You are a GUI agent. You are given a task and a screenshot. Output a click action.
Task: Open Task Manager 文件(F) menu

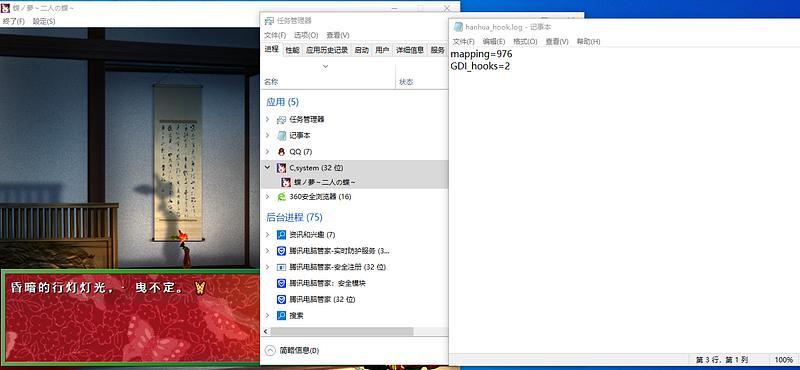click(275, 35)
